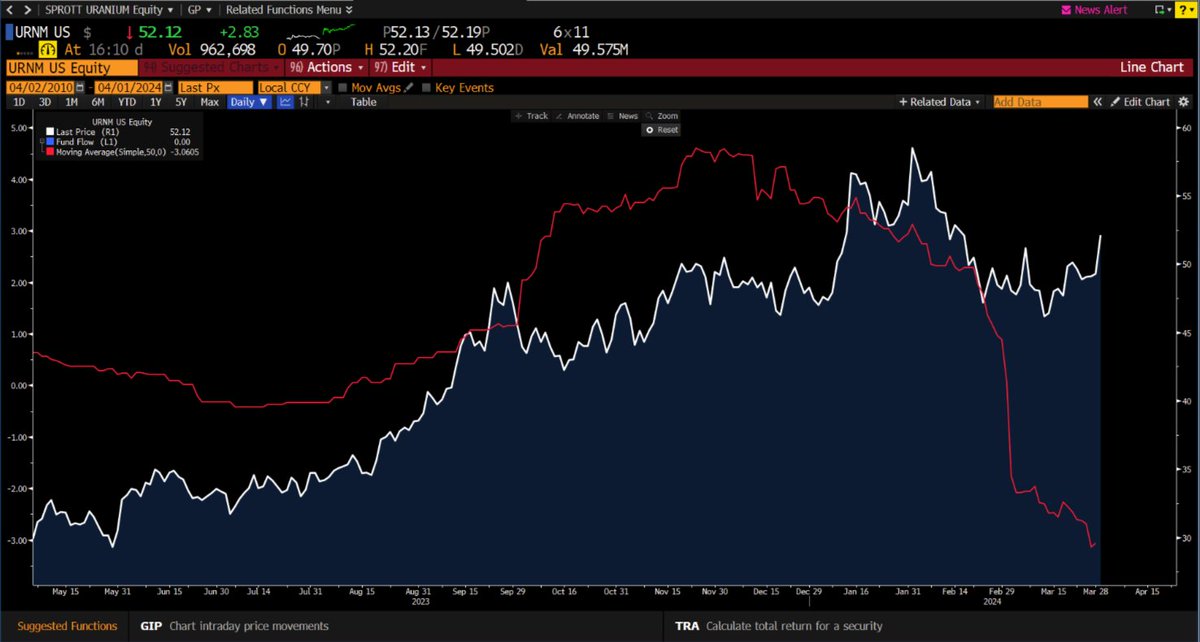Click the Edit Chart pencil icon

(1114, 101)
